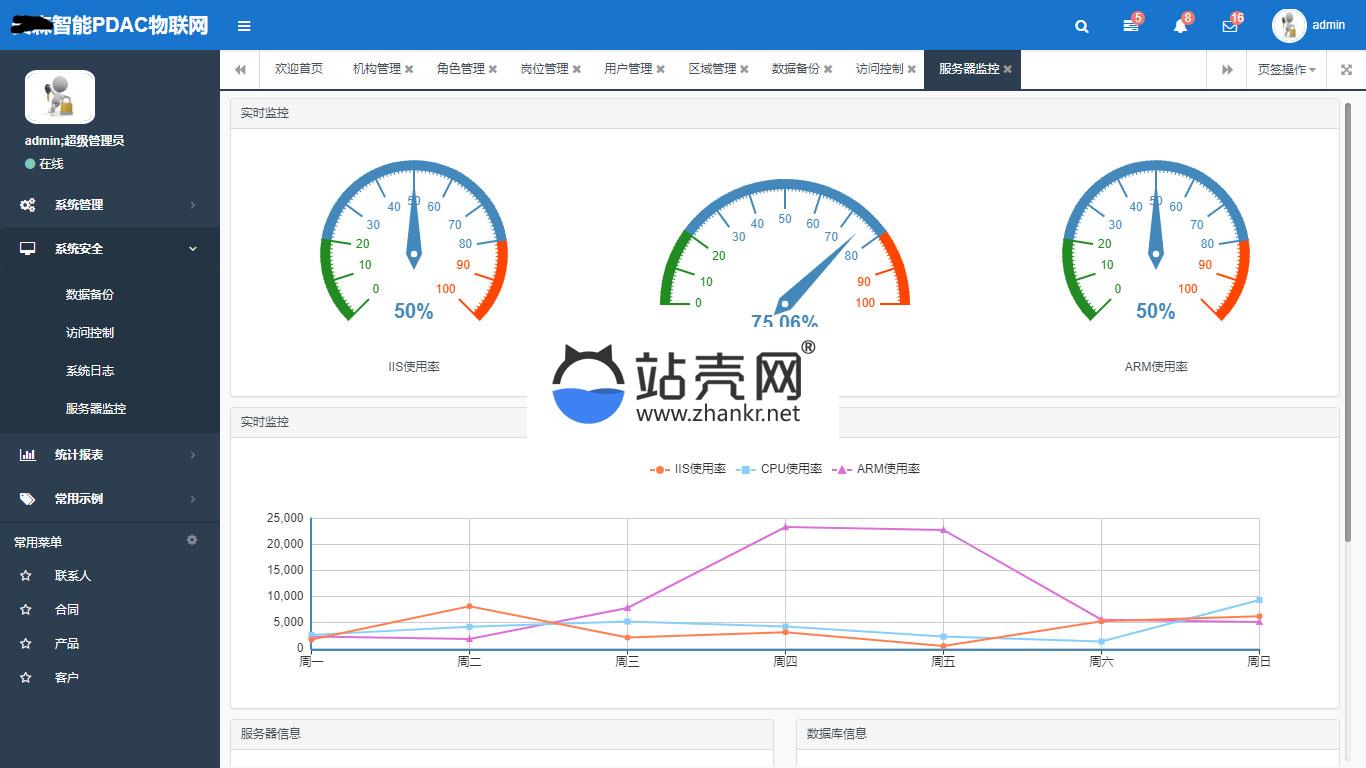Screen dimensions: 1366x768
Task: Open the notifications bell icon
Action: (x=1180, y=26)
